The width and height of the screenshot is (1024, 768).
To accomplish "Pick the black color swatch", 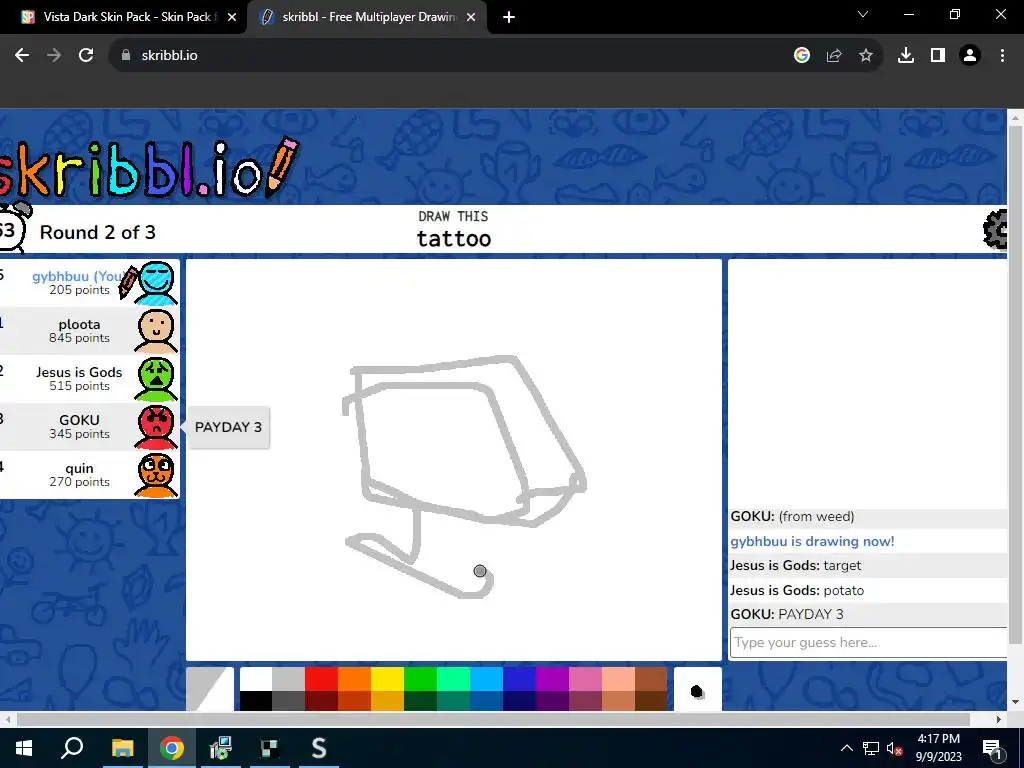I will point(256,699).
